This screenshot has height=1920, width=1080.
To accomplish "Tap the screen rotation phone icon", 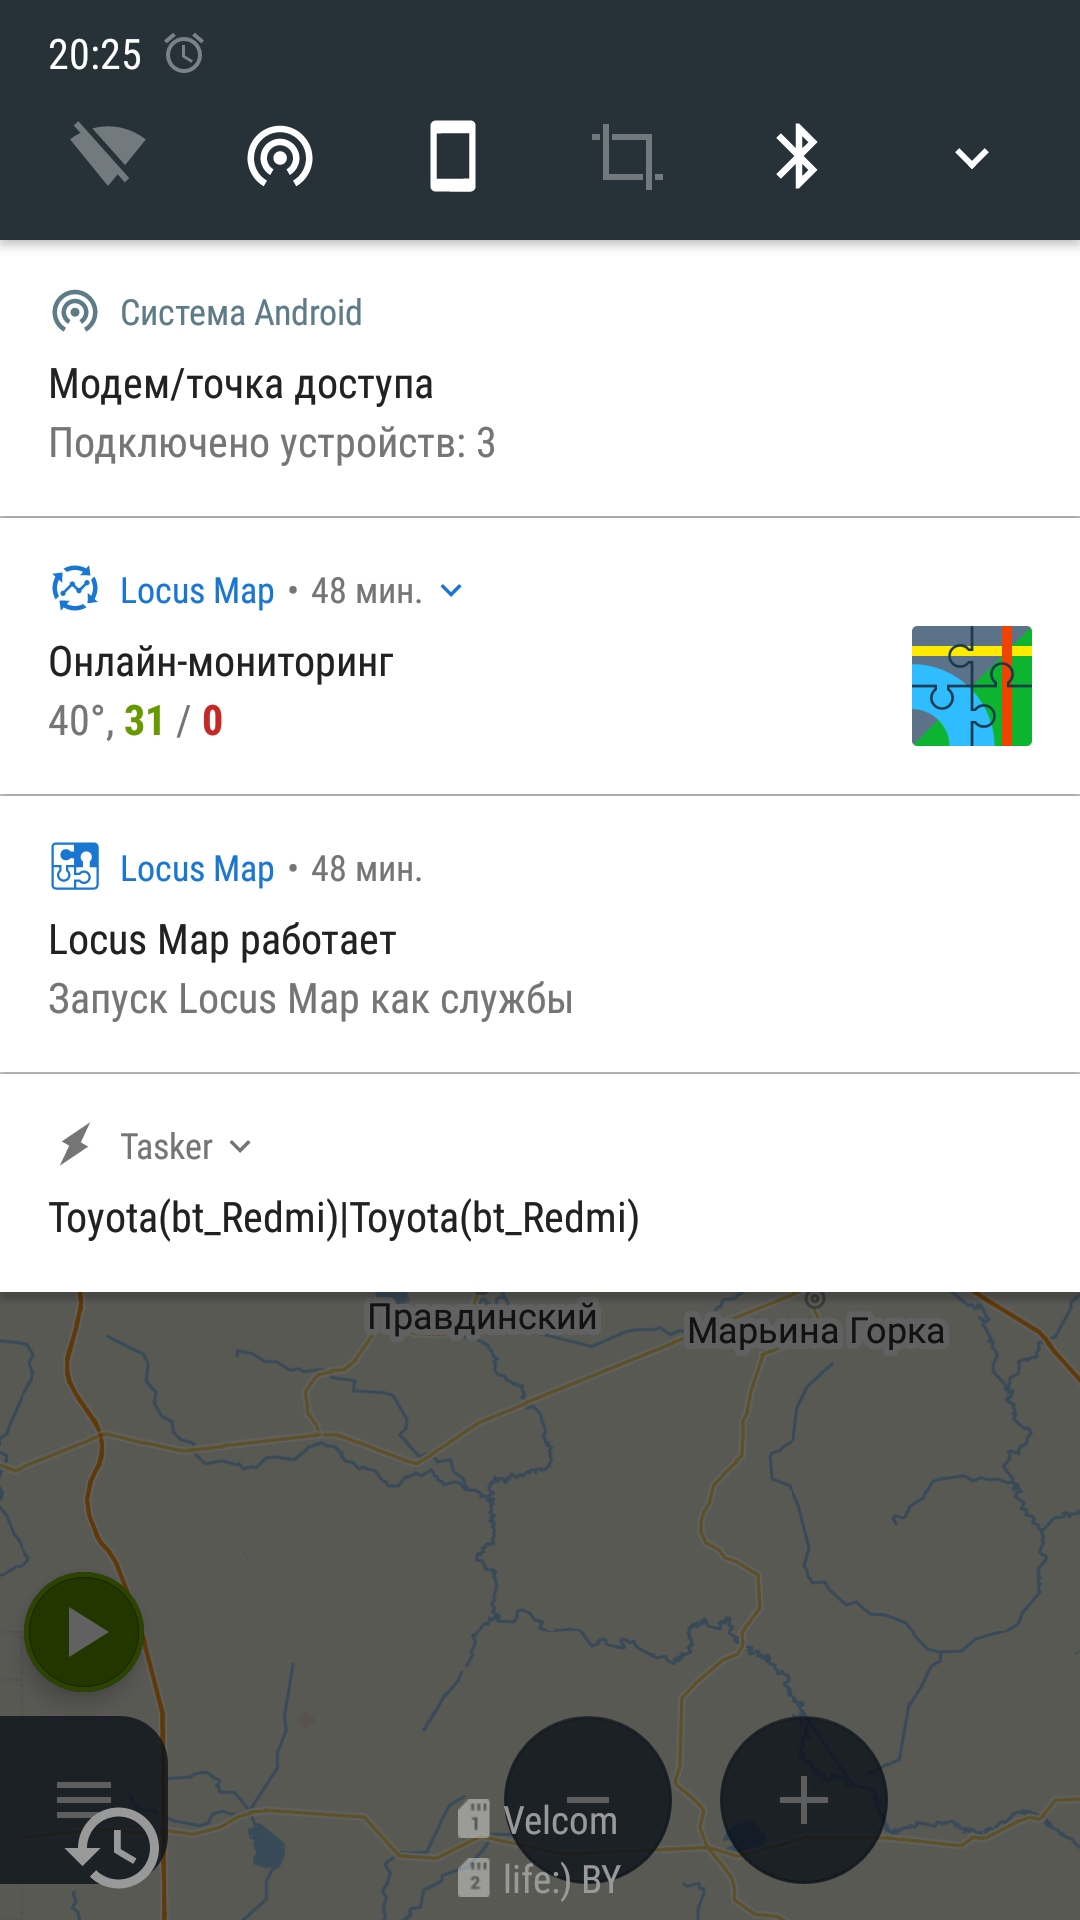I will click(453, 156).
